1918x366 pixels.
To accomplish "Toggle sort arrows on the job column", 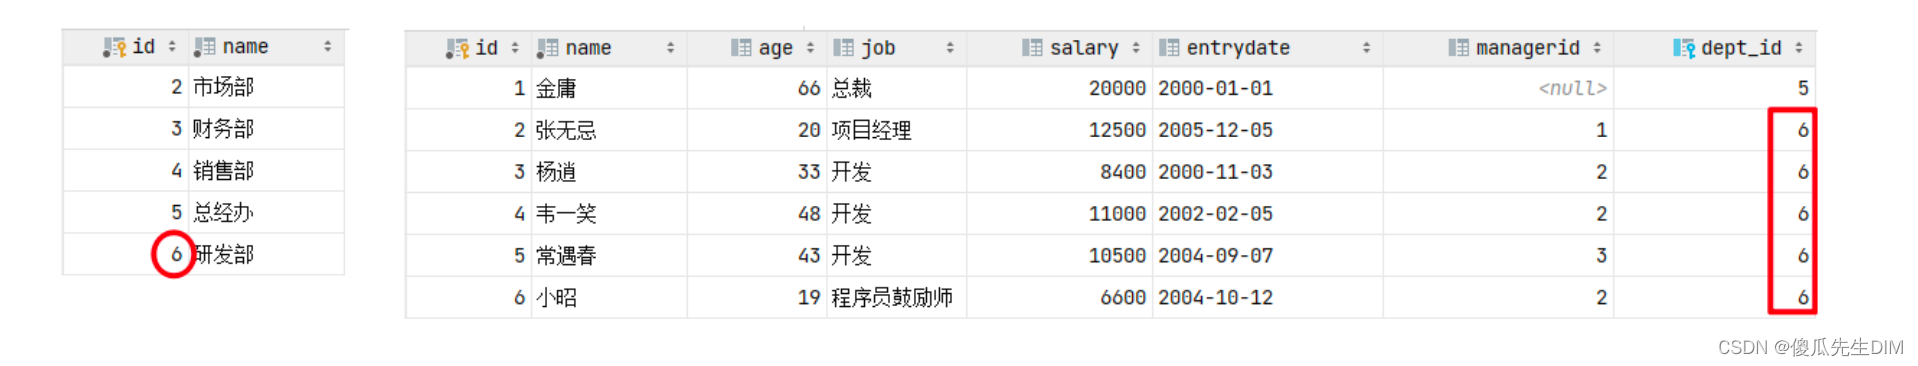I will (x=950, y=48).
